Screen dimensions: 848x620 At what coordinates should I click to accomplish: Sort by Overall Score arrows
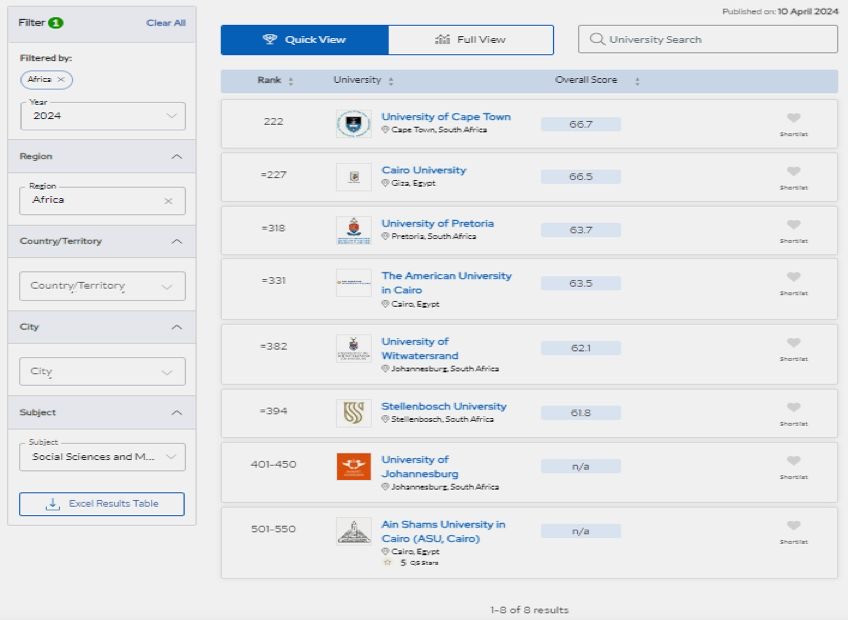tap(637, 81)
